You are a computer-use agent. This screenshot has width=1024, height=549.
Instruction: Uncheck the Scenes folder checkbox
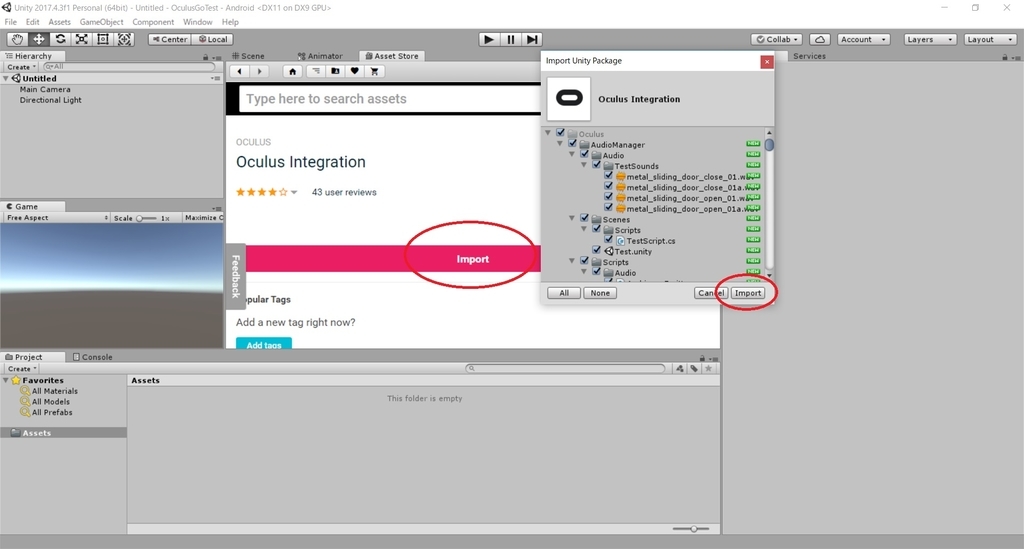click(x=584, y=218)
